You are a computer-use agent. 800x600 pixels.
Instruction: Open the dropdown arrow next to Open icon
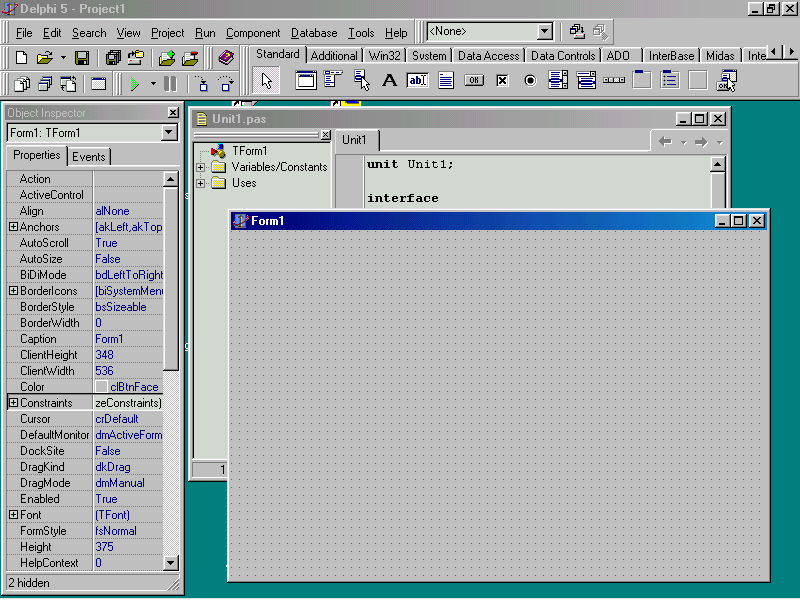[x=63, y=58]
